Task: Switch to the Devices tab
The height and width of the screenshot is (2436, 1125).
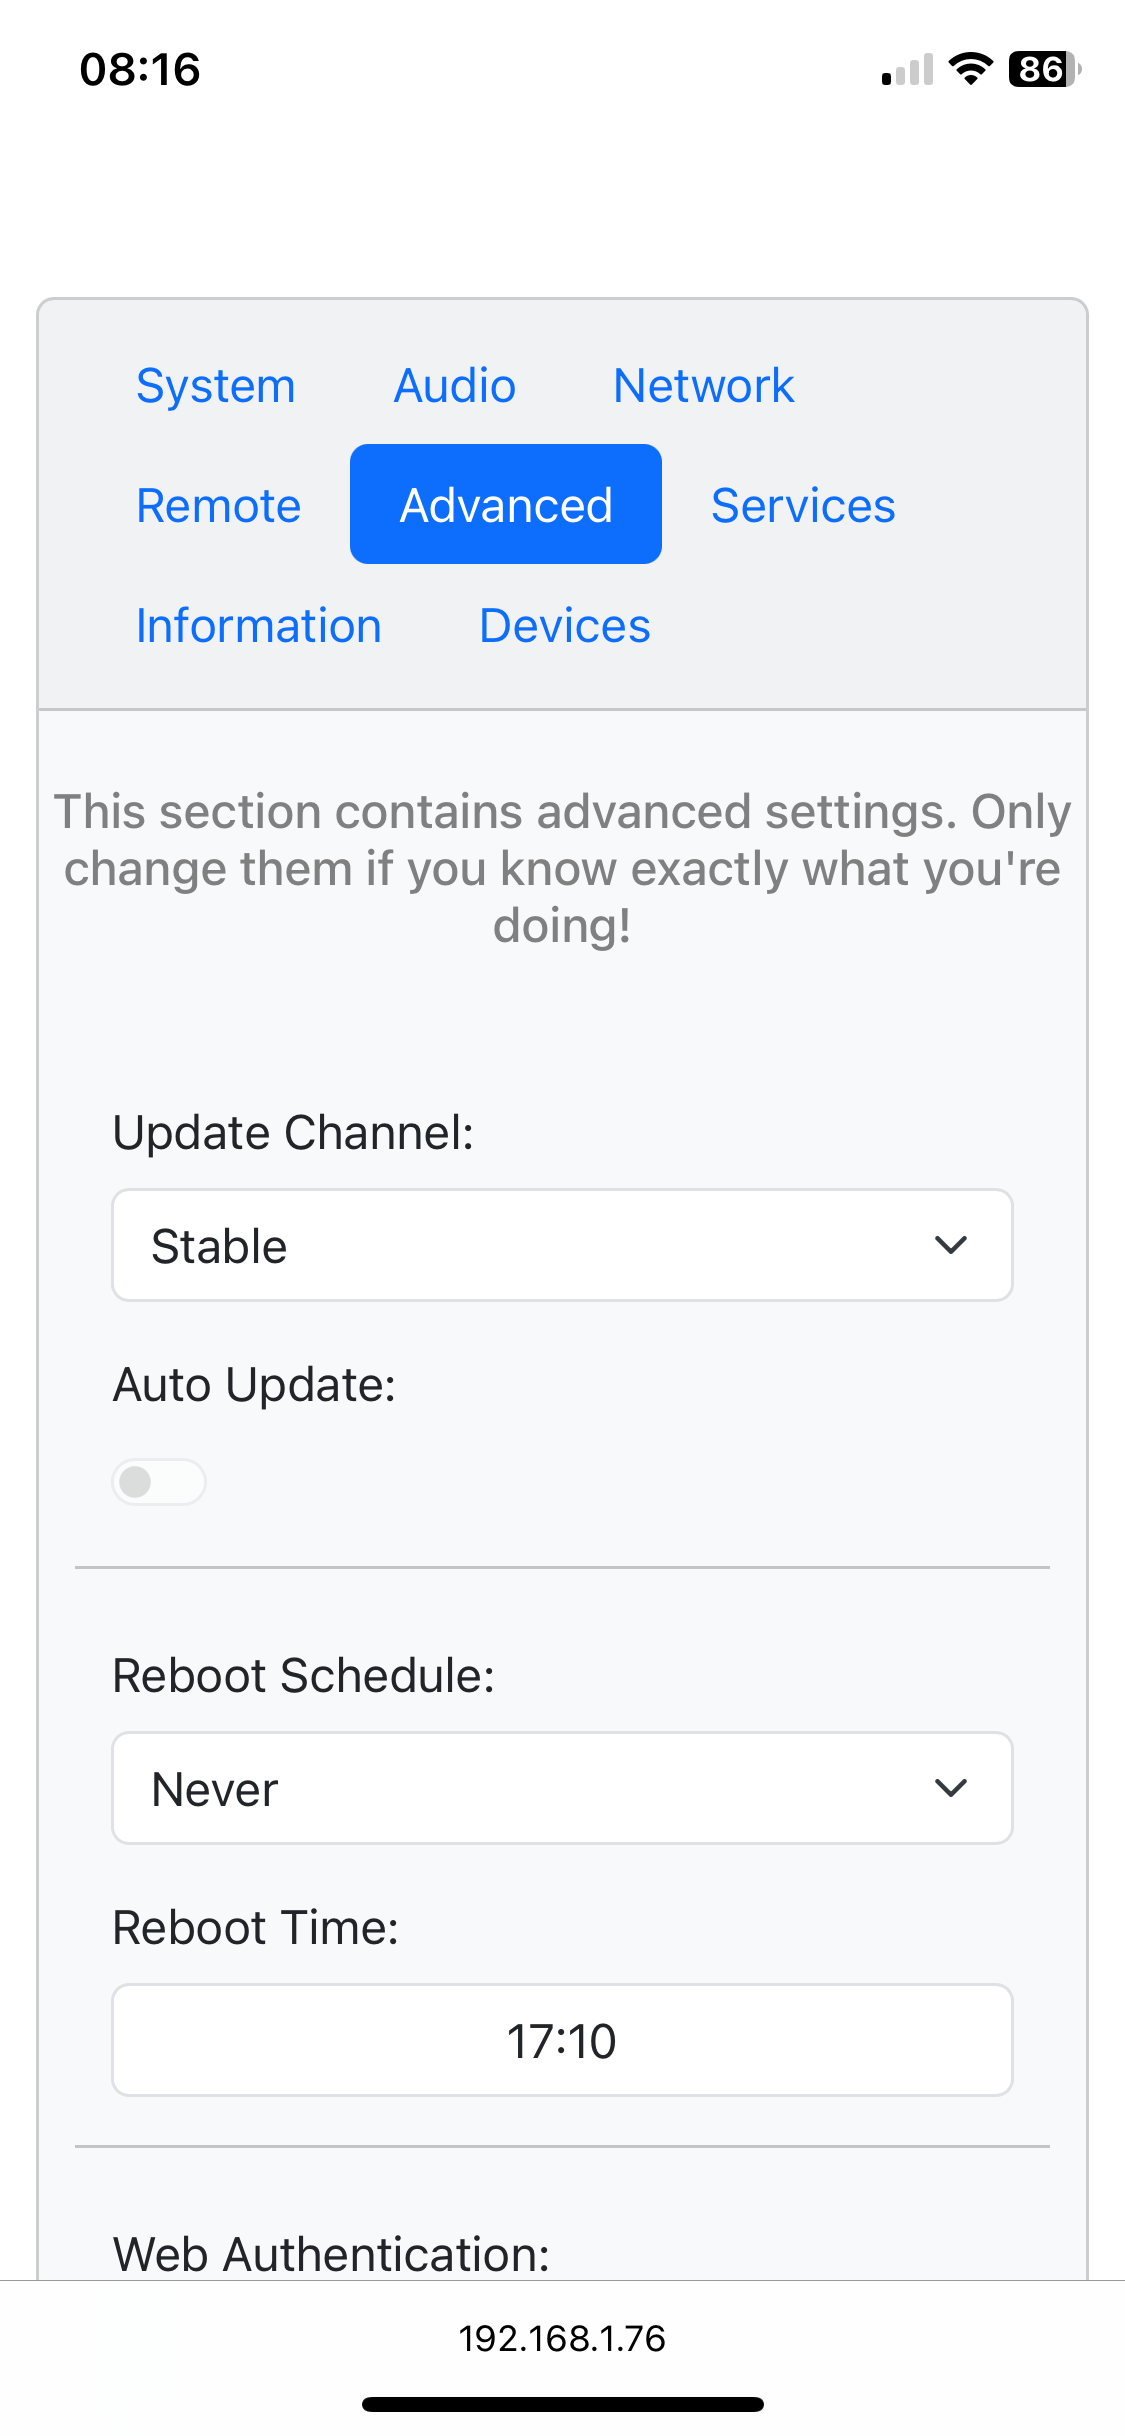Action: tap(565, 626)
